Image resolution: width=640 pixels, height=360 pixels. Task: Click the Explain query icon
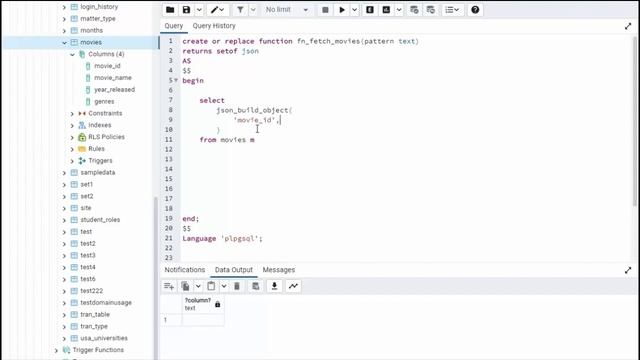click(370, 10)
